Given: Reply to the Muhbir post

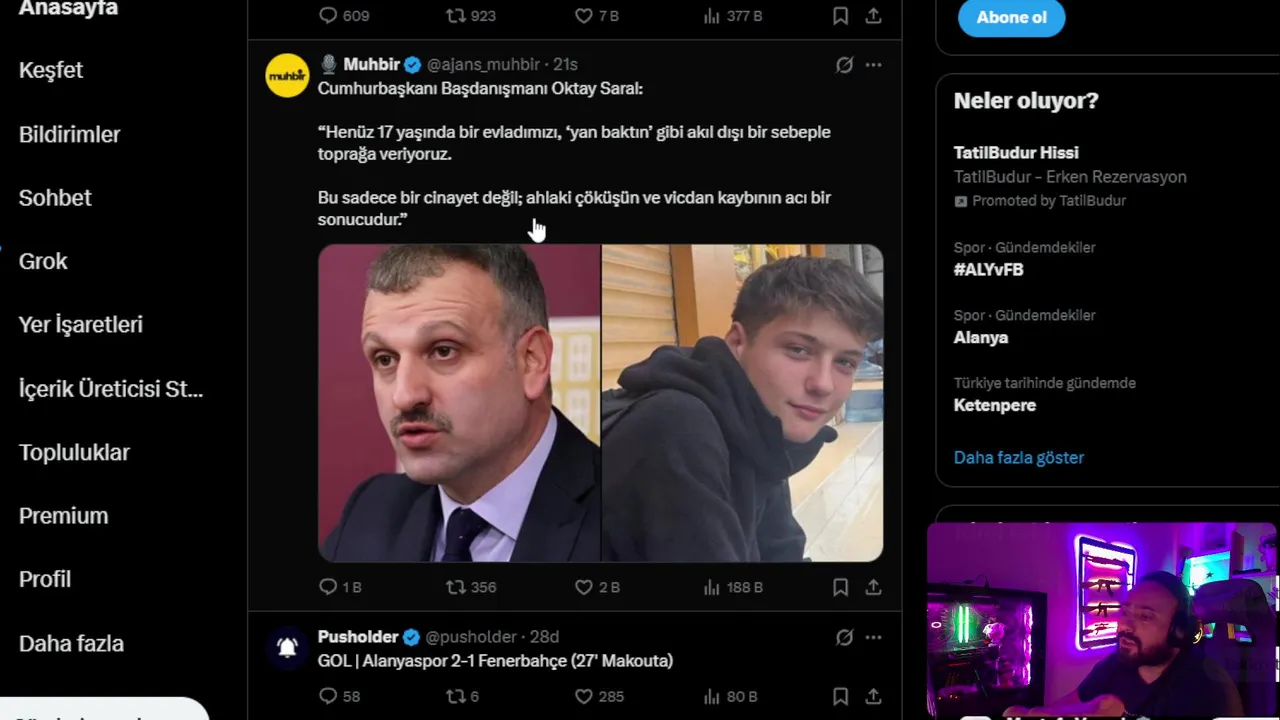Looking at the screenshot, I should click(328, 587).
